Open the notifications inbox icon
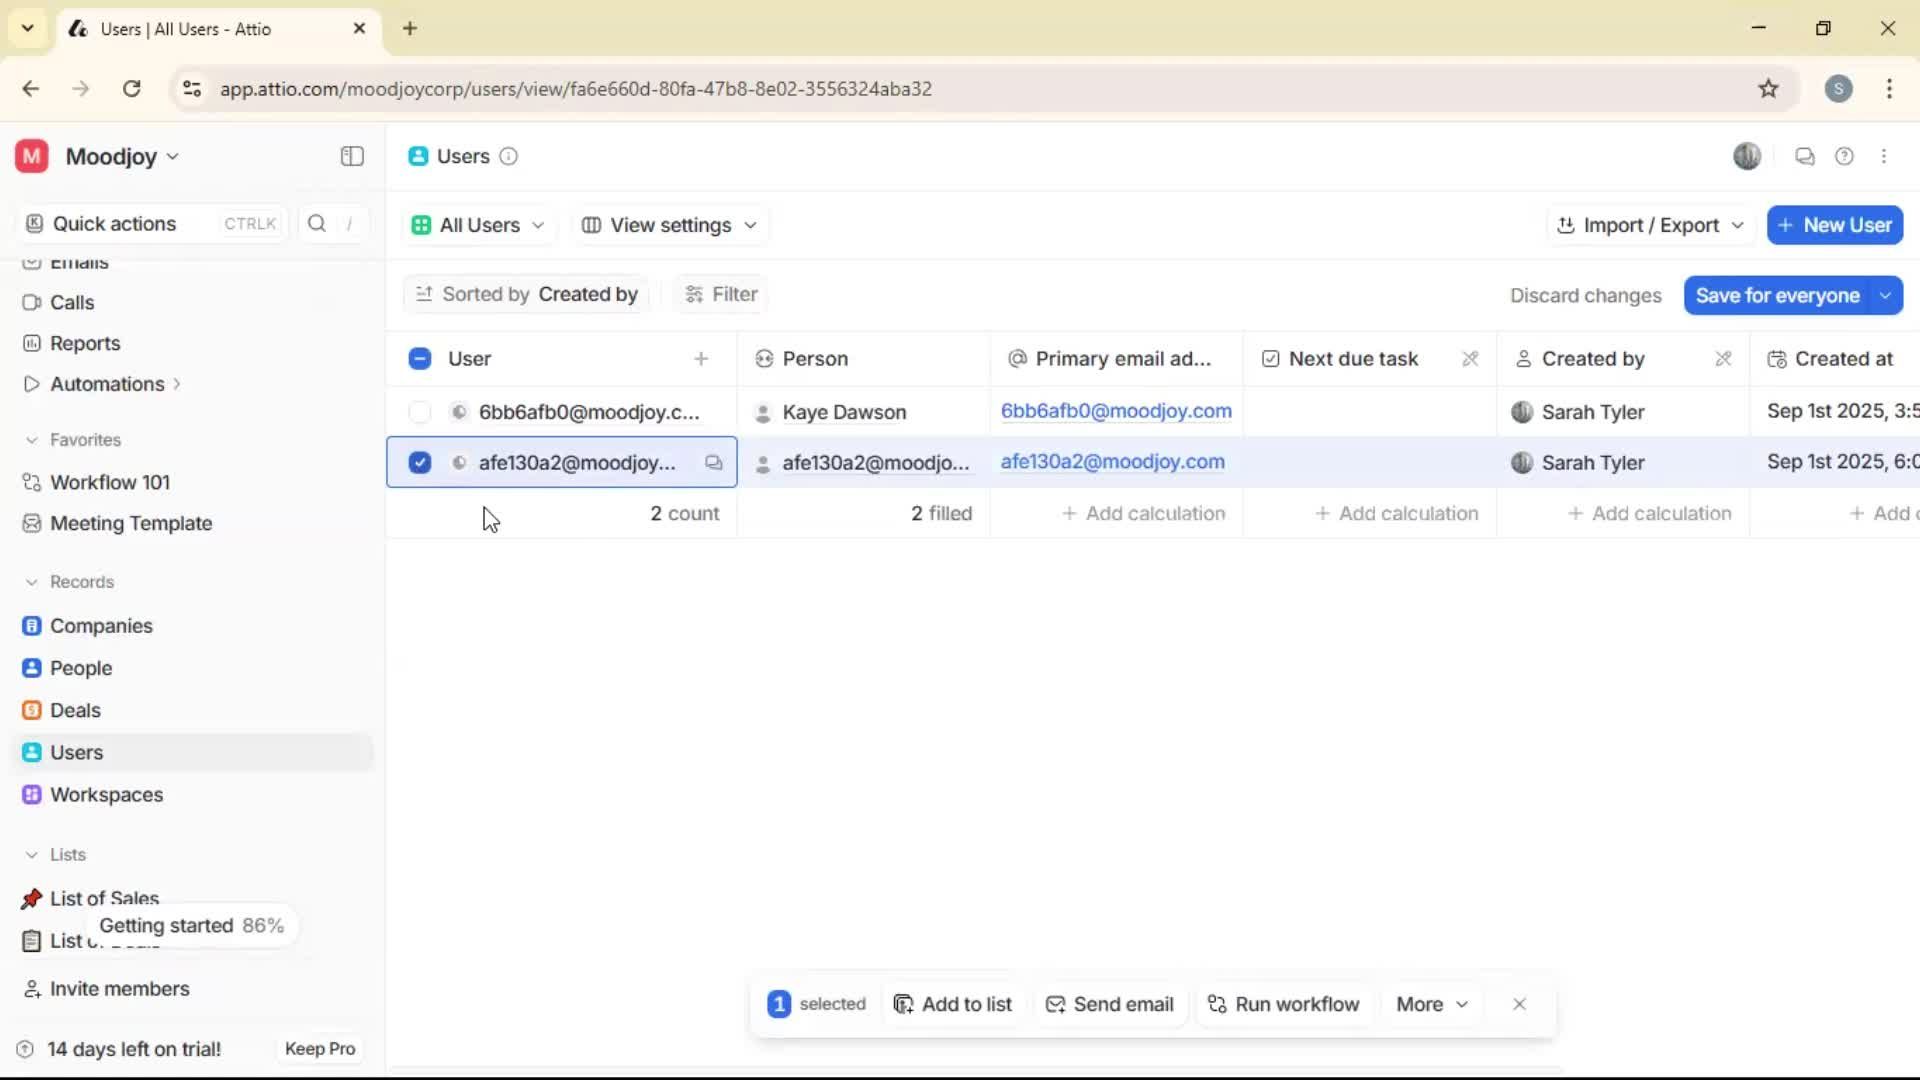 pyautogui.click(x=1804, y=156)
